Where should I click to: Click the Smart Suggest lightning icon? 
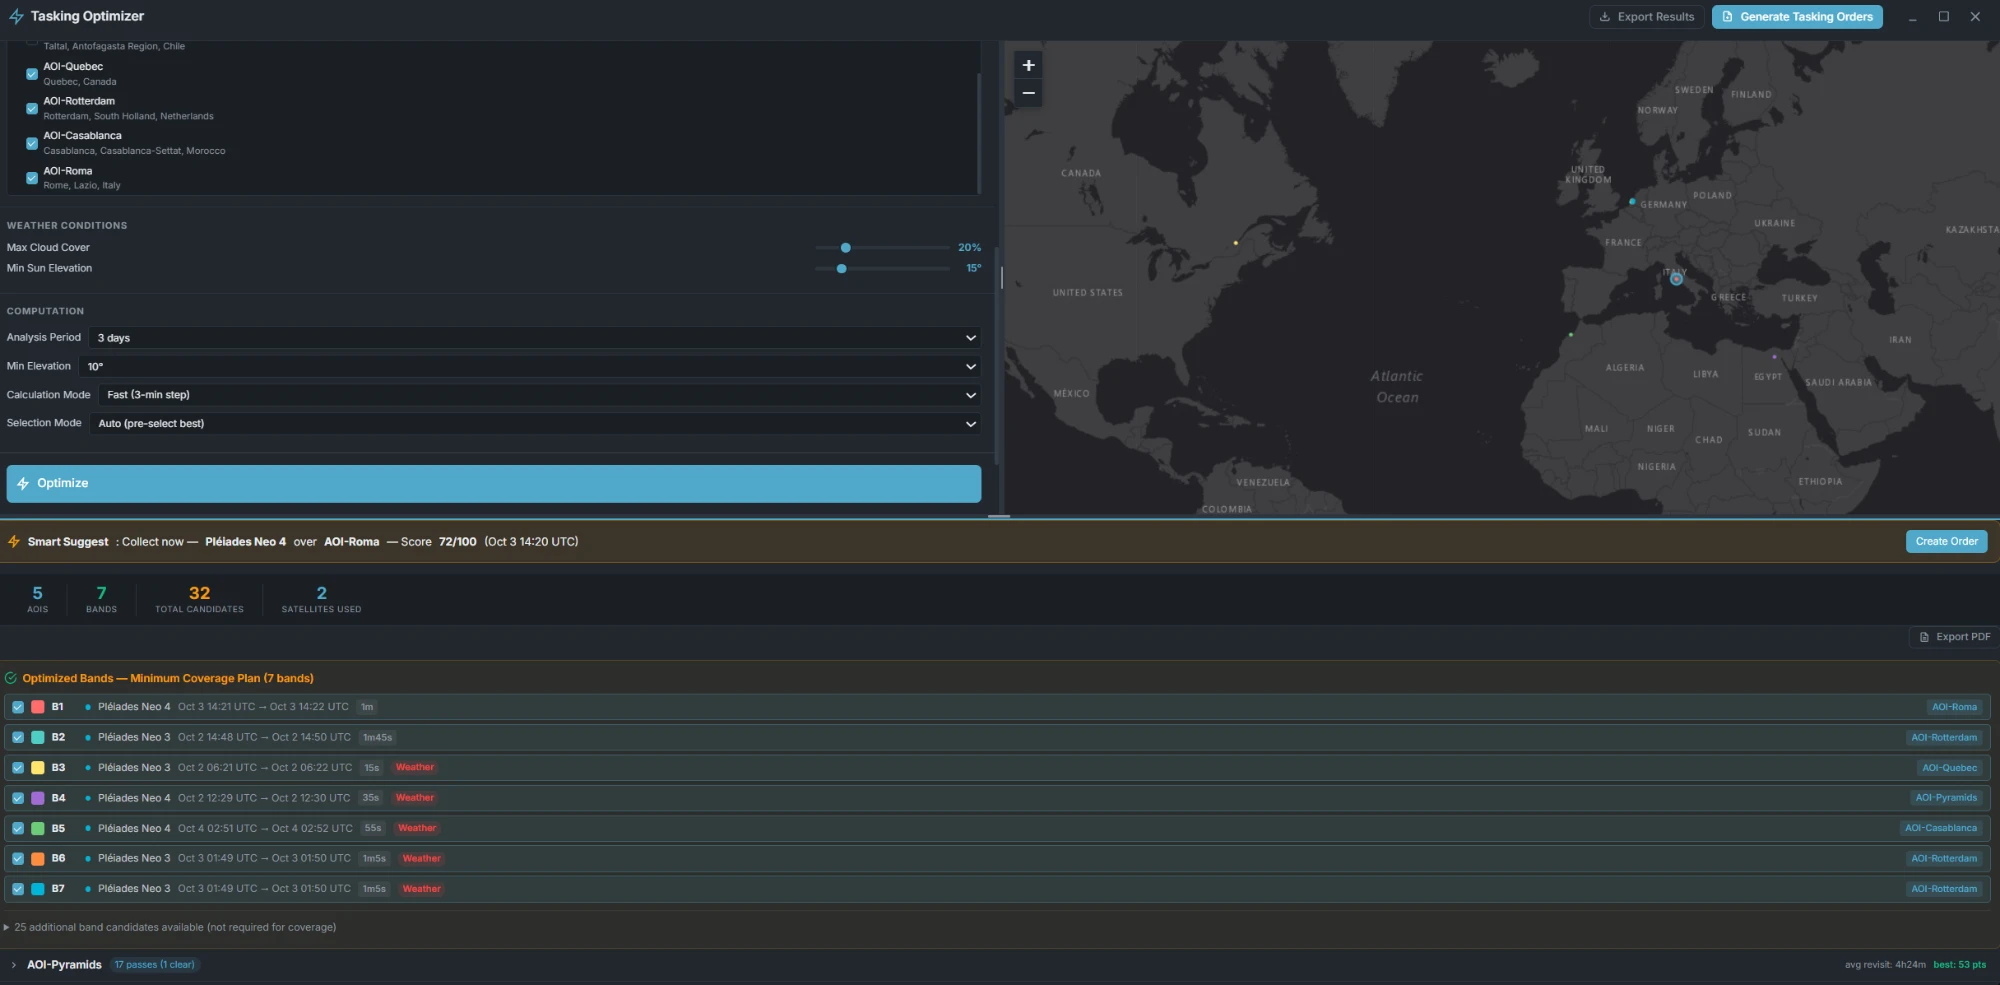coord(14,542)
